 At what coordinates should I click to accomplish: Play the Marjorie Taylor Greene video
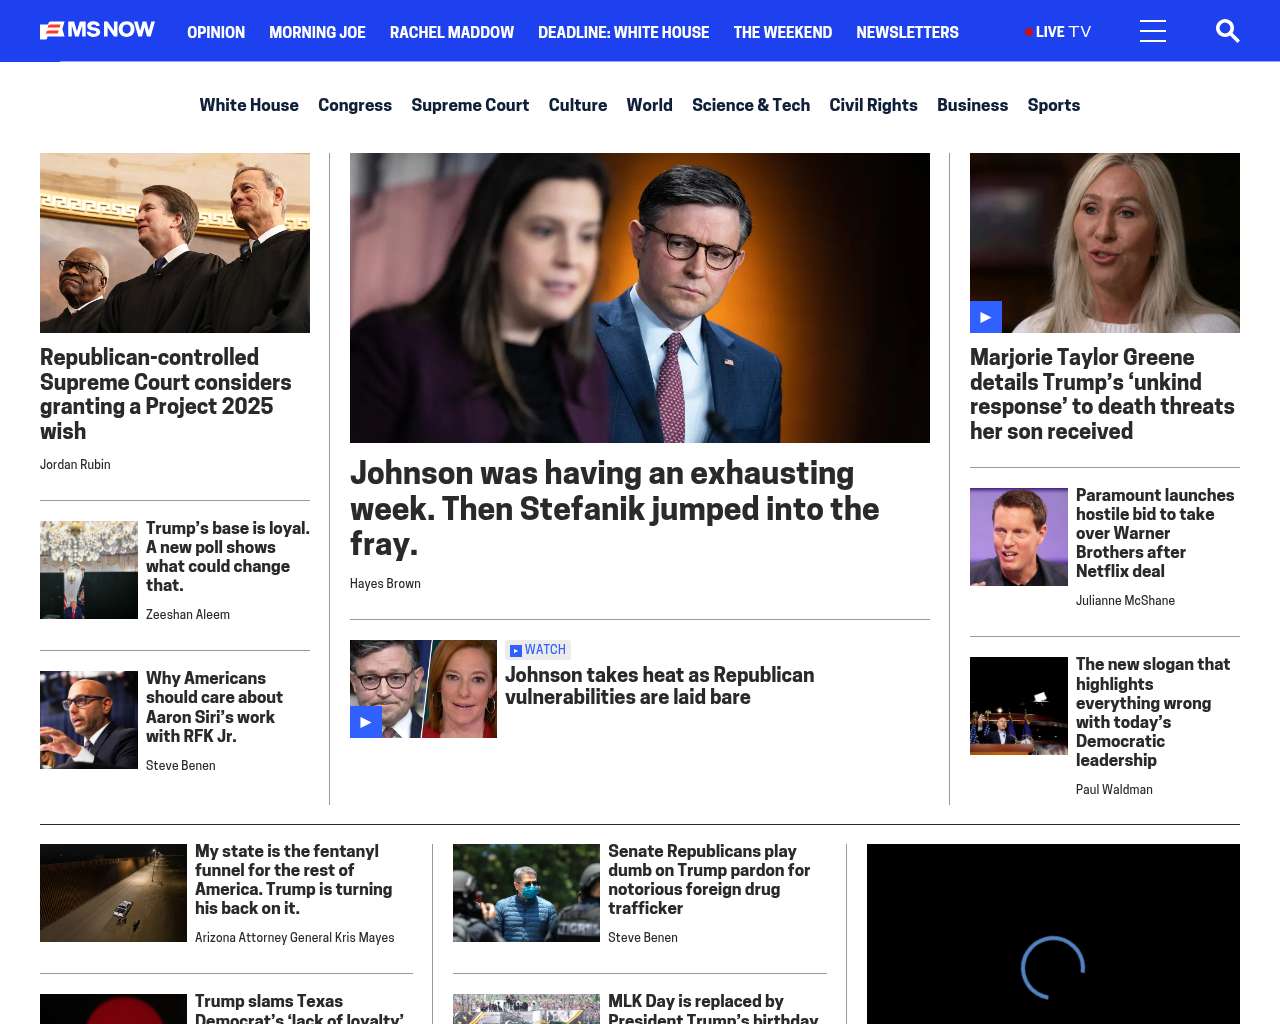(985, 317)
